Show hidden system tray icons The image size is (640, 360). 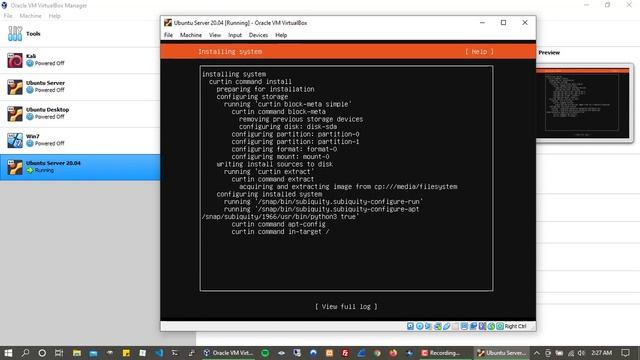point(537,353)
